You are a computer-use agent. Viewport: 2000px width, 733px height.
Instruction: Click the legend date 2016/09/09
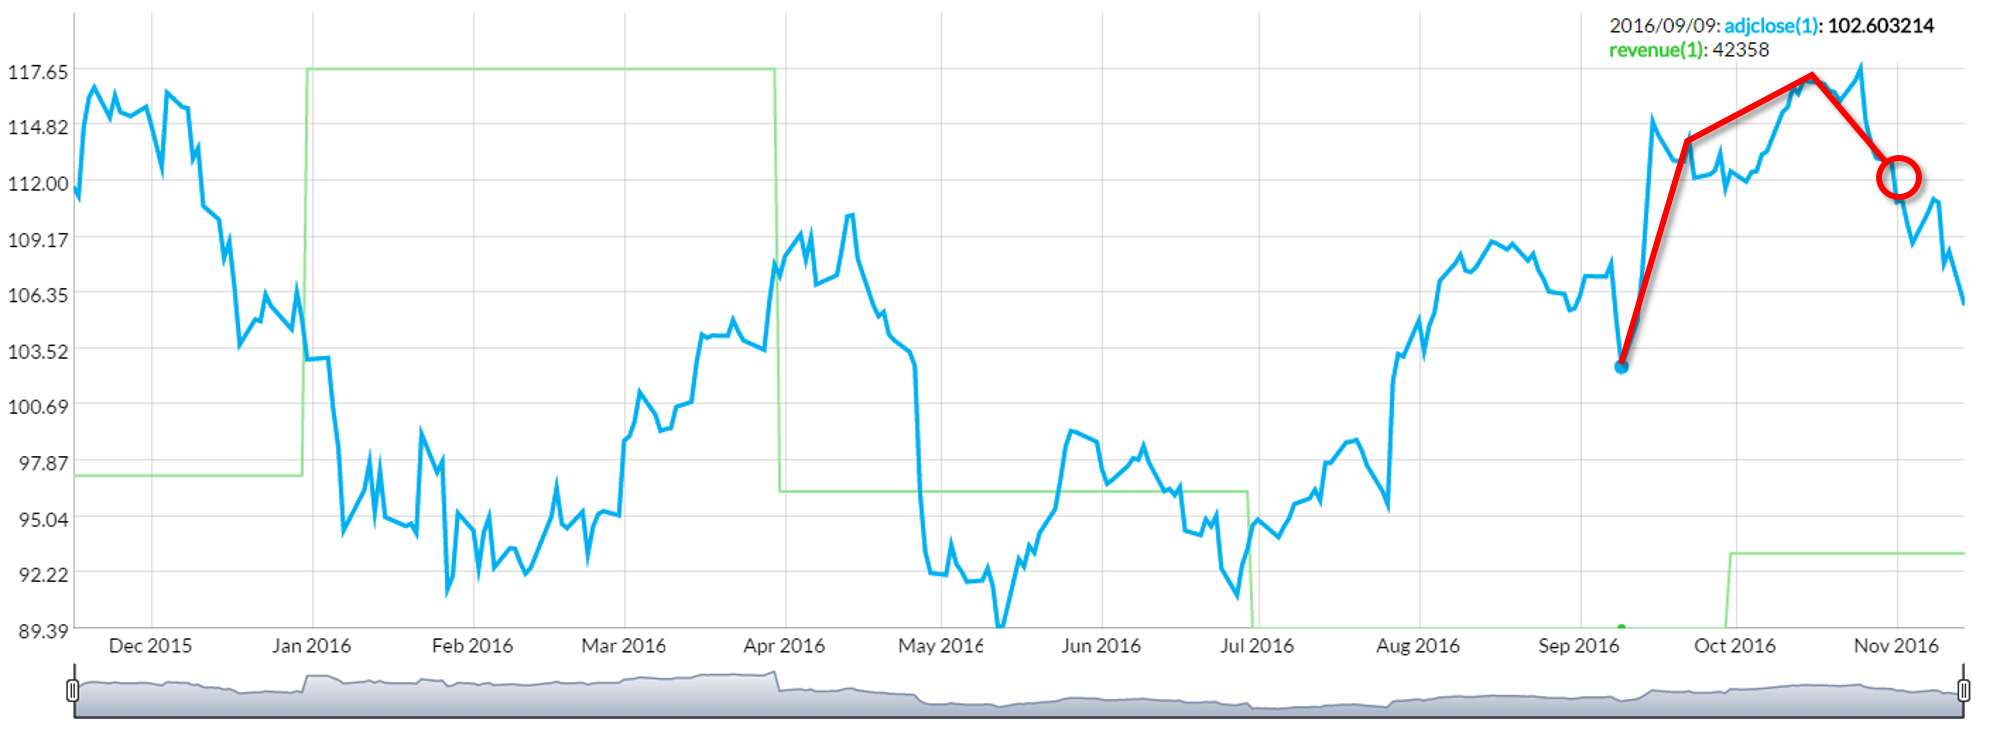[1663, 26]
